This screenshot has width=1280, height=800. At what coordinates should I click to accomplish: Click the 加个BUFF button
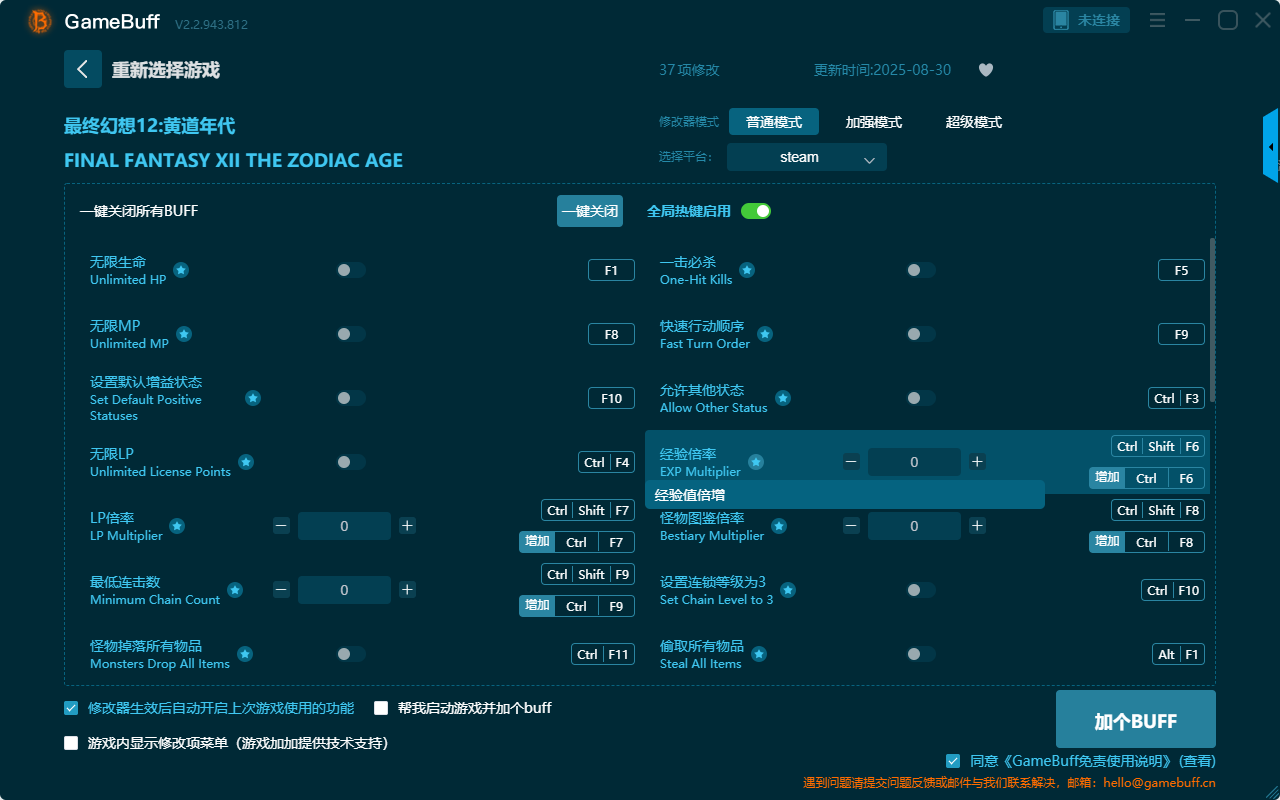[x=1136, y=719]
